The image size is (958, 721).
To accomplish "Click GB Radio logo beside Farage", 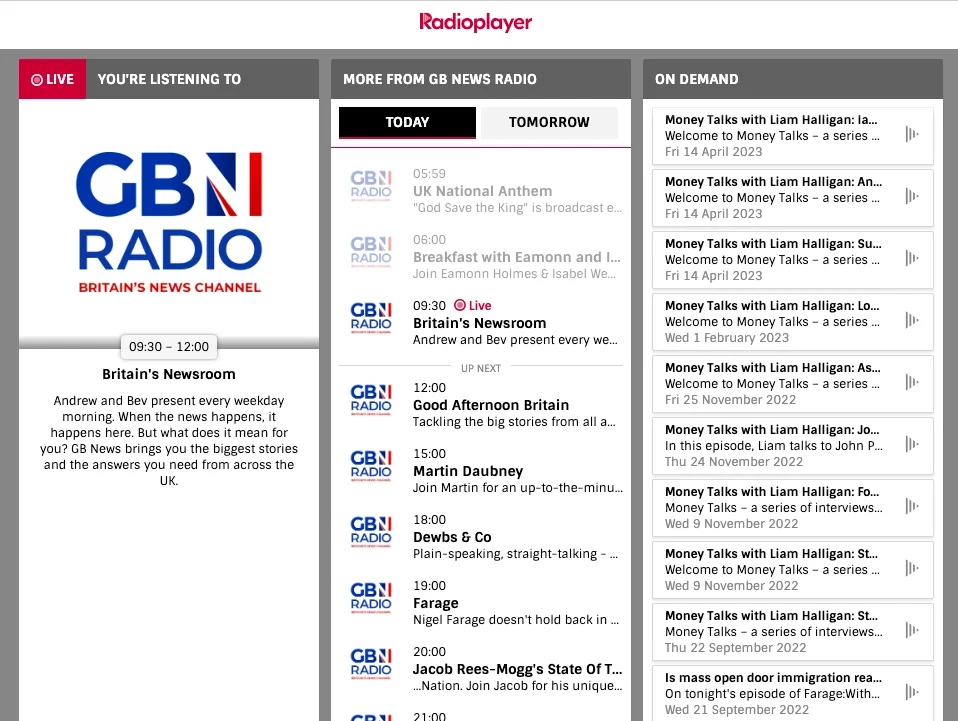I will coord(371,598).
